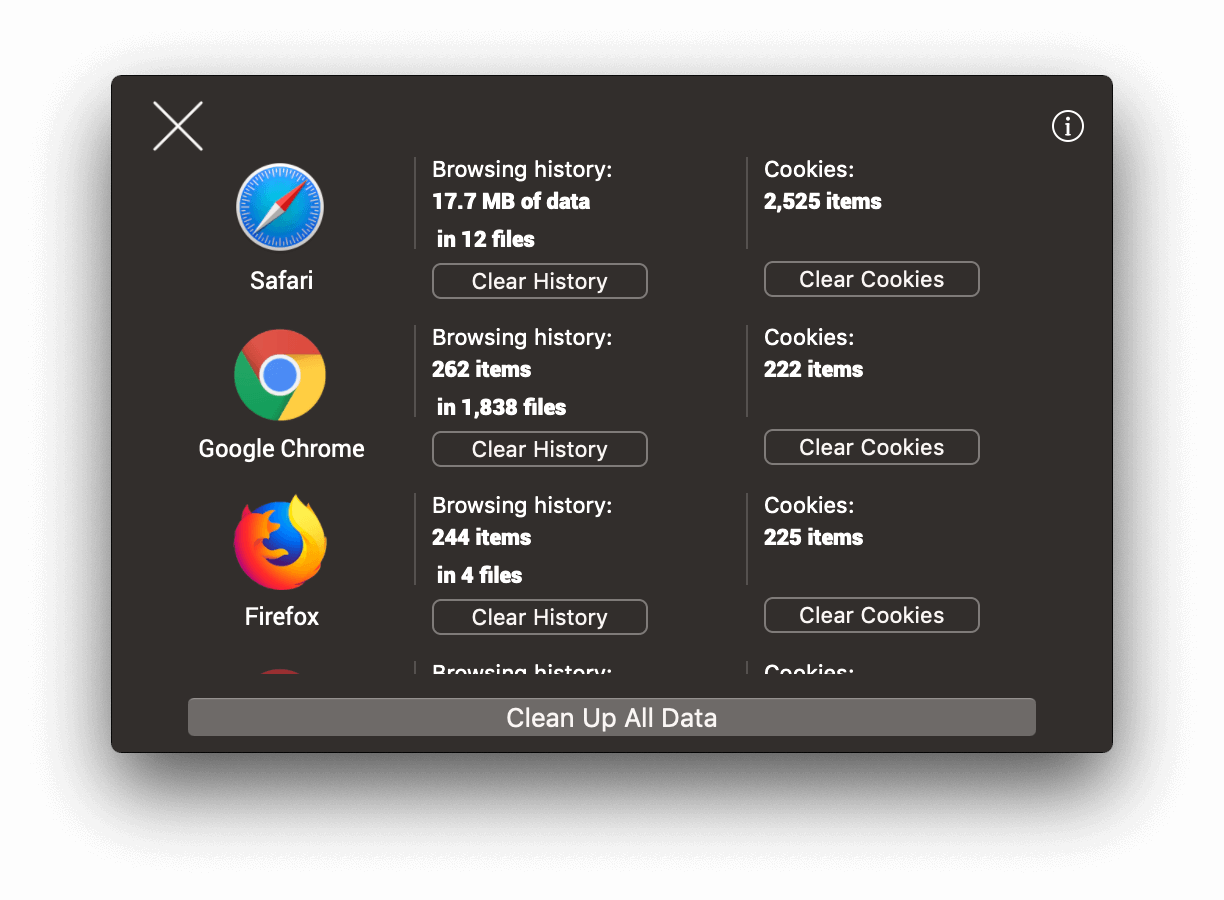Image resolution: width=1224 pixels, height=900 pixels.
Task: Clear Cookies for Firefox
Action: (x=872, y=615)
